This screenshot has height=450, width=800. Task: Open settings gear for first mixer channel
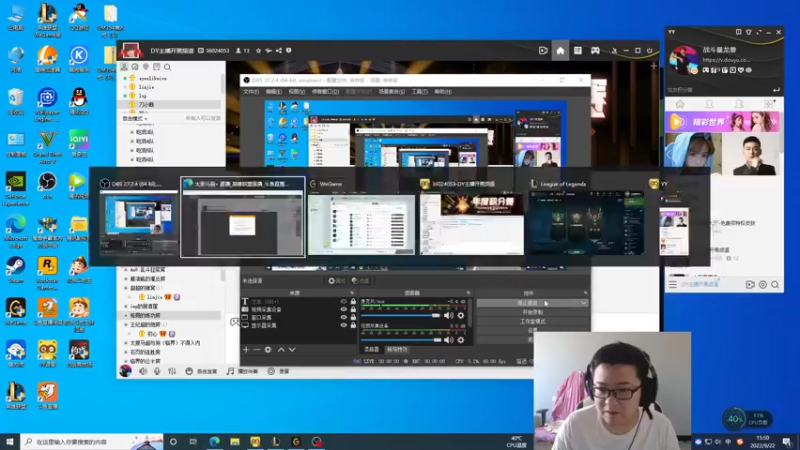point(461,315)
